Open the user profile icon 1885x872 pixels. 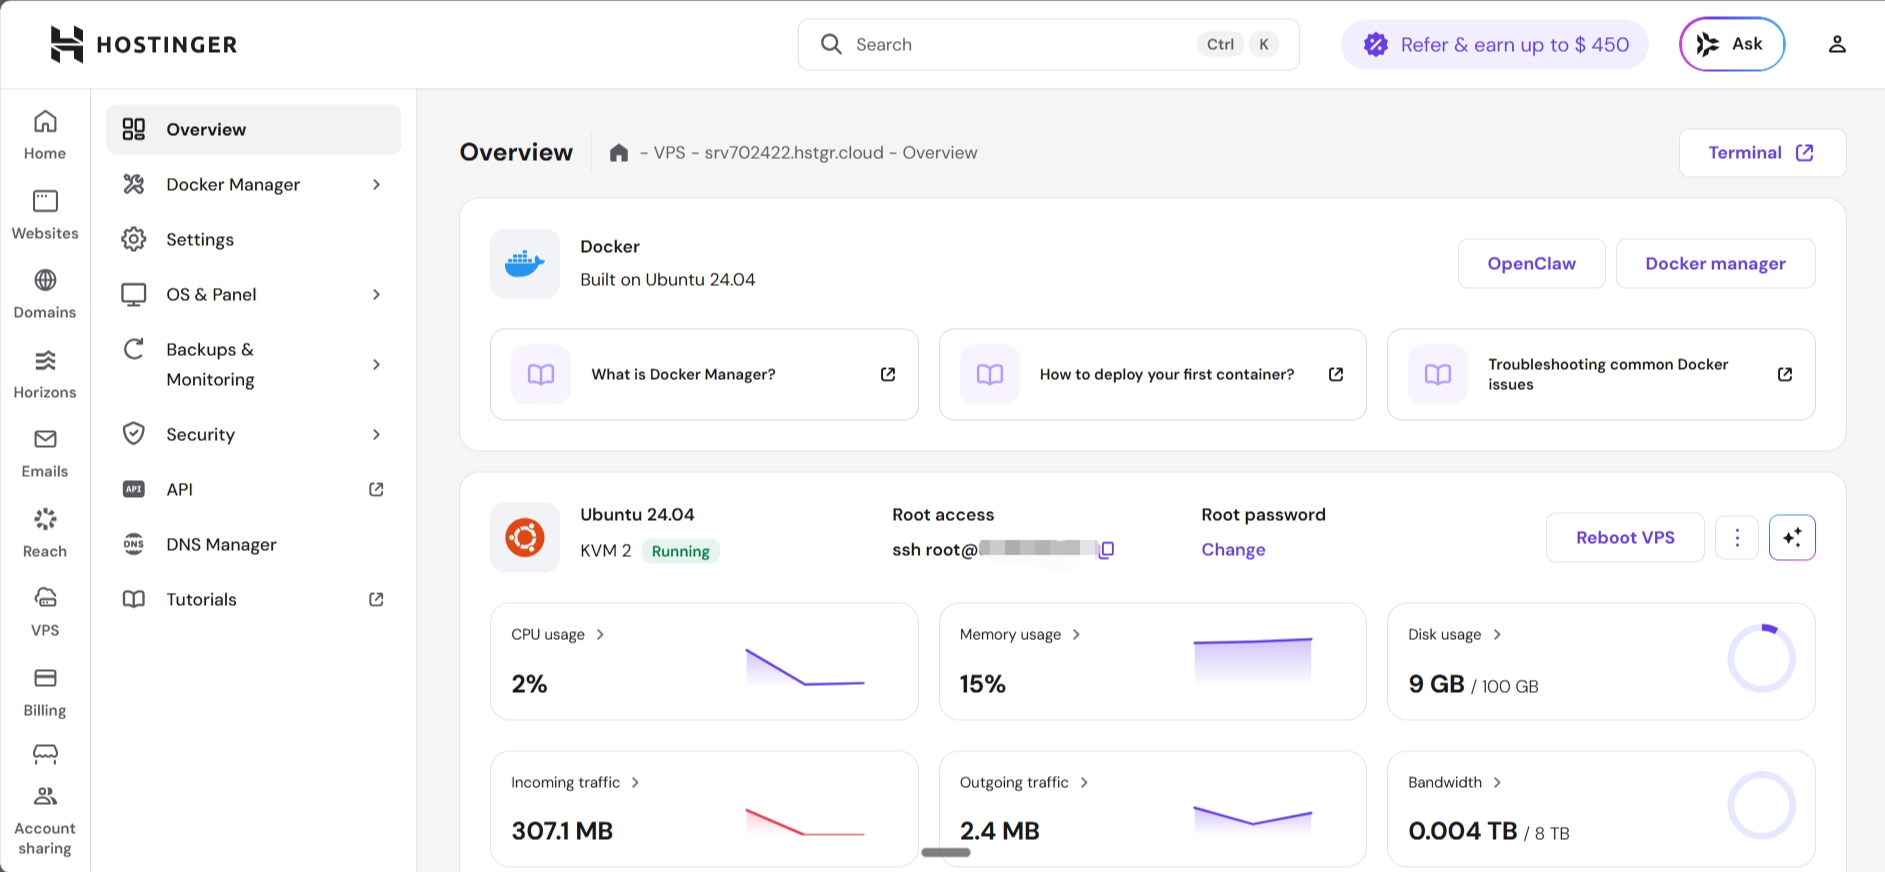click(1837, 44)
